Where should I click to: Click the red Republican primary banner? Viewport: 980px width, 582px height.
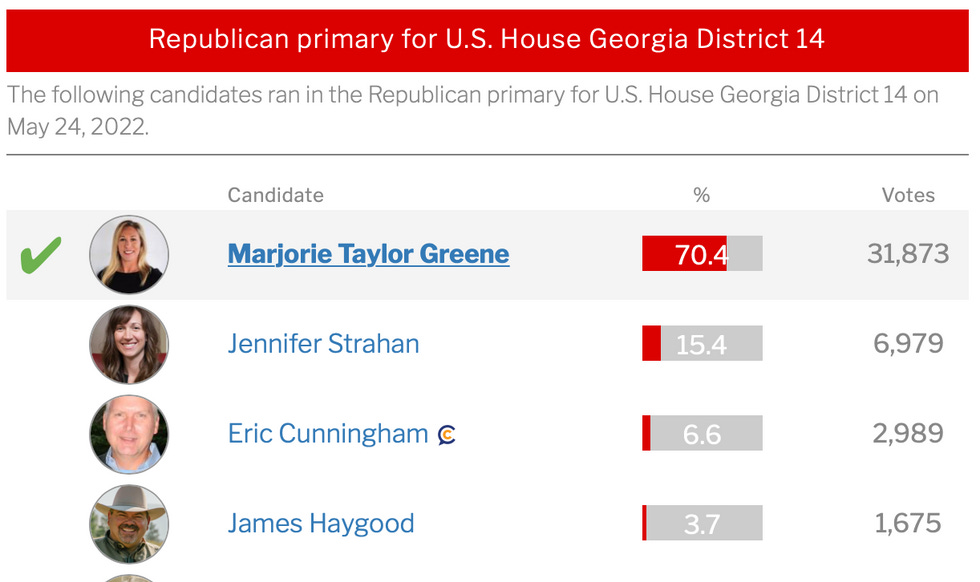click(489, 40)
